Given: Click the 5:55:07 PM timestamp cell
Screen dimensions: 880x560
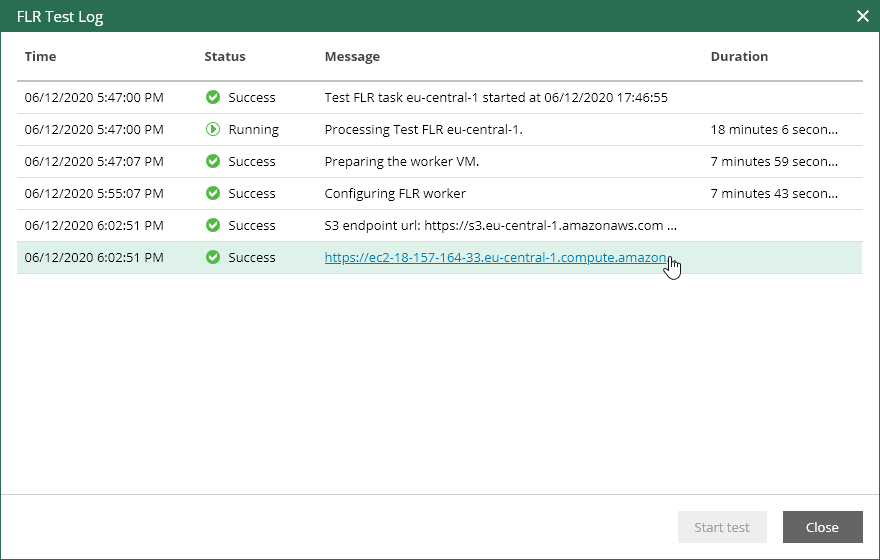Looking at the screenshot, I should pyautogui.click(x=94, y=193).
